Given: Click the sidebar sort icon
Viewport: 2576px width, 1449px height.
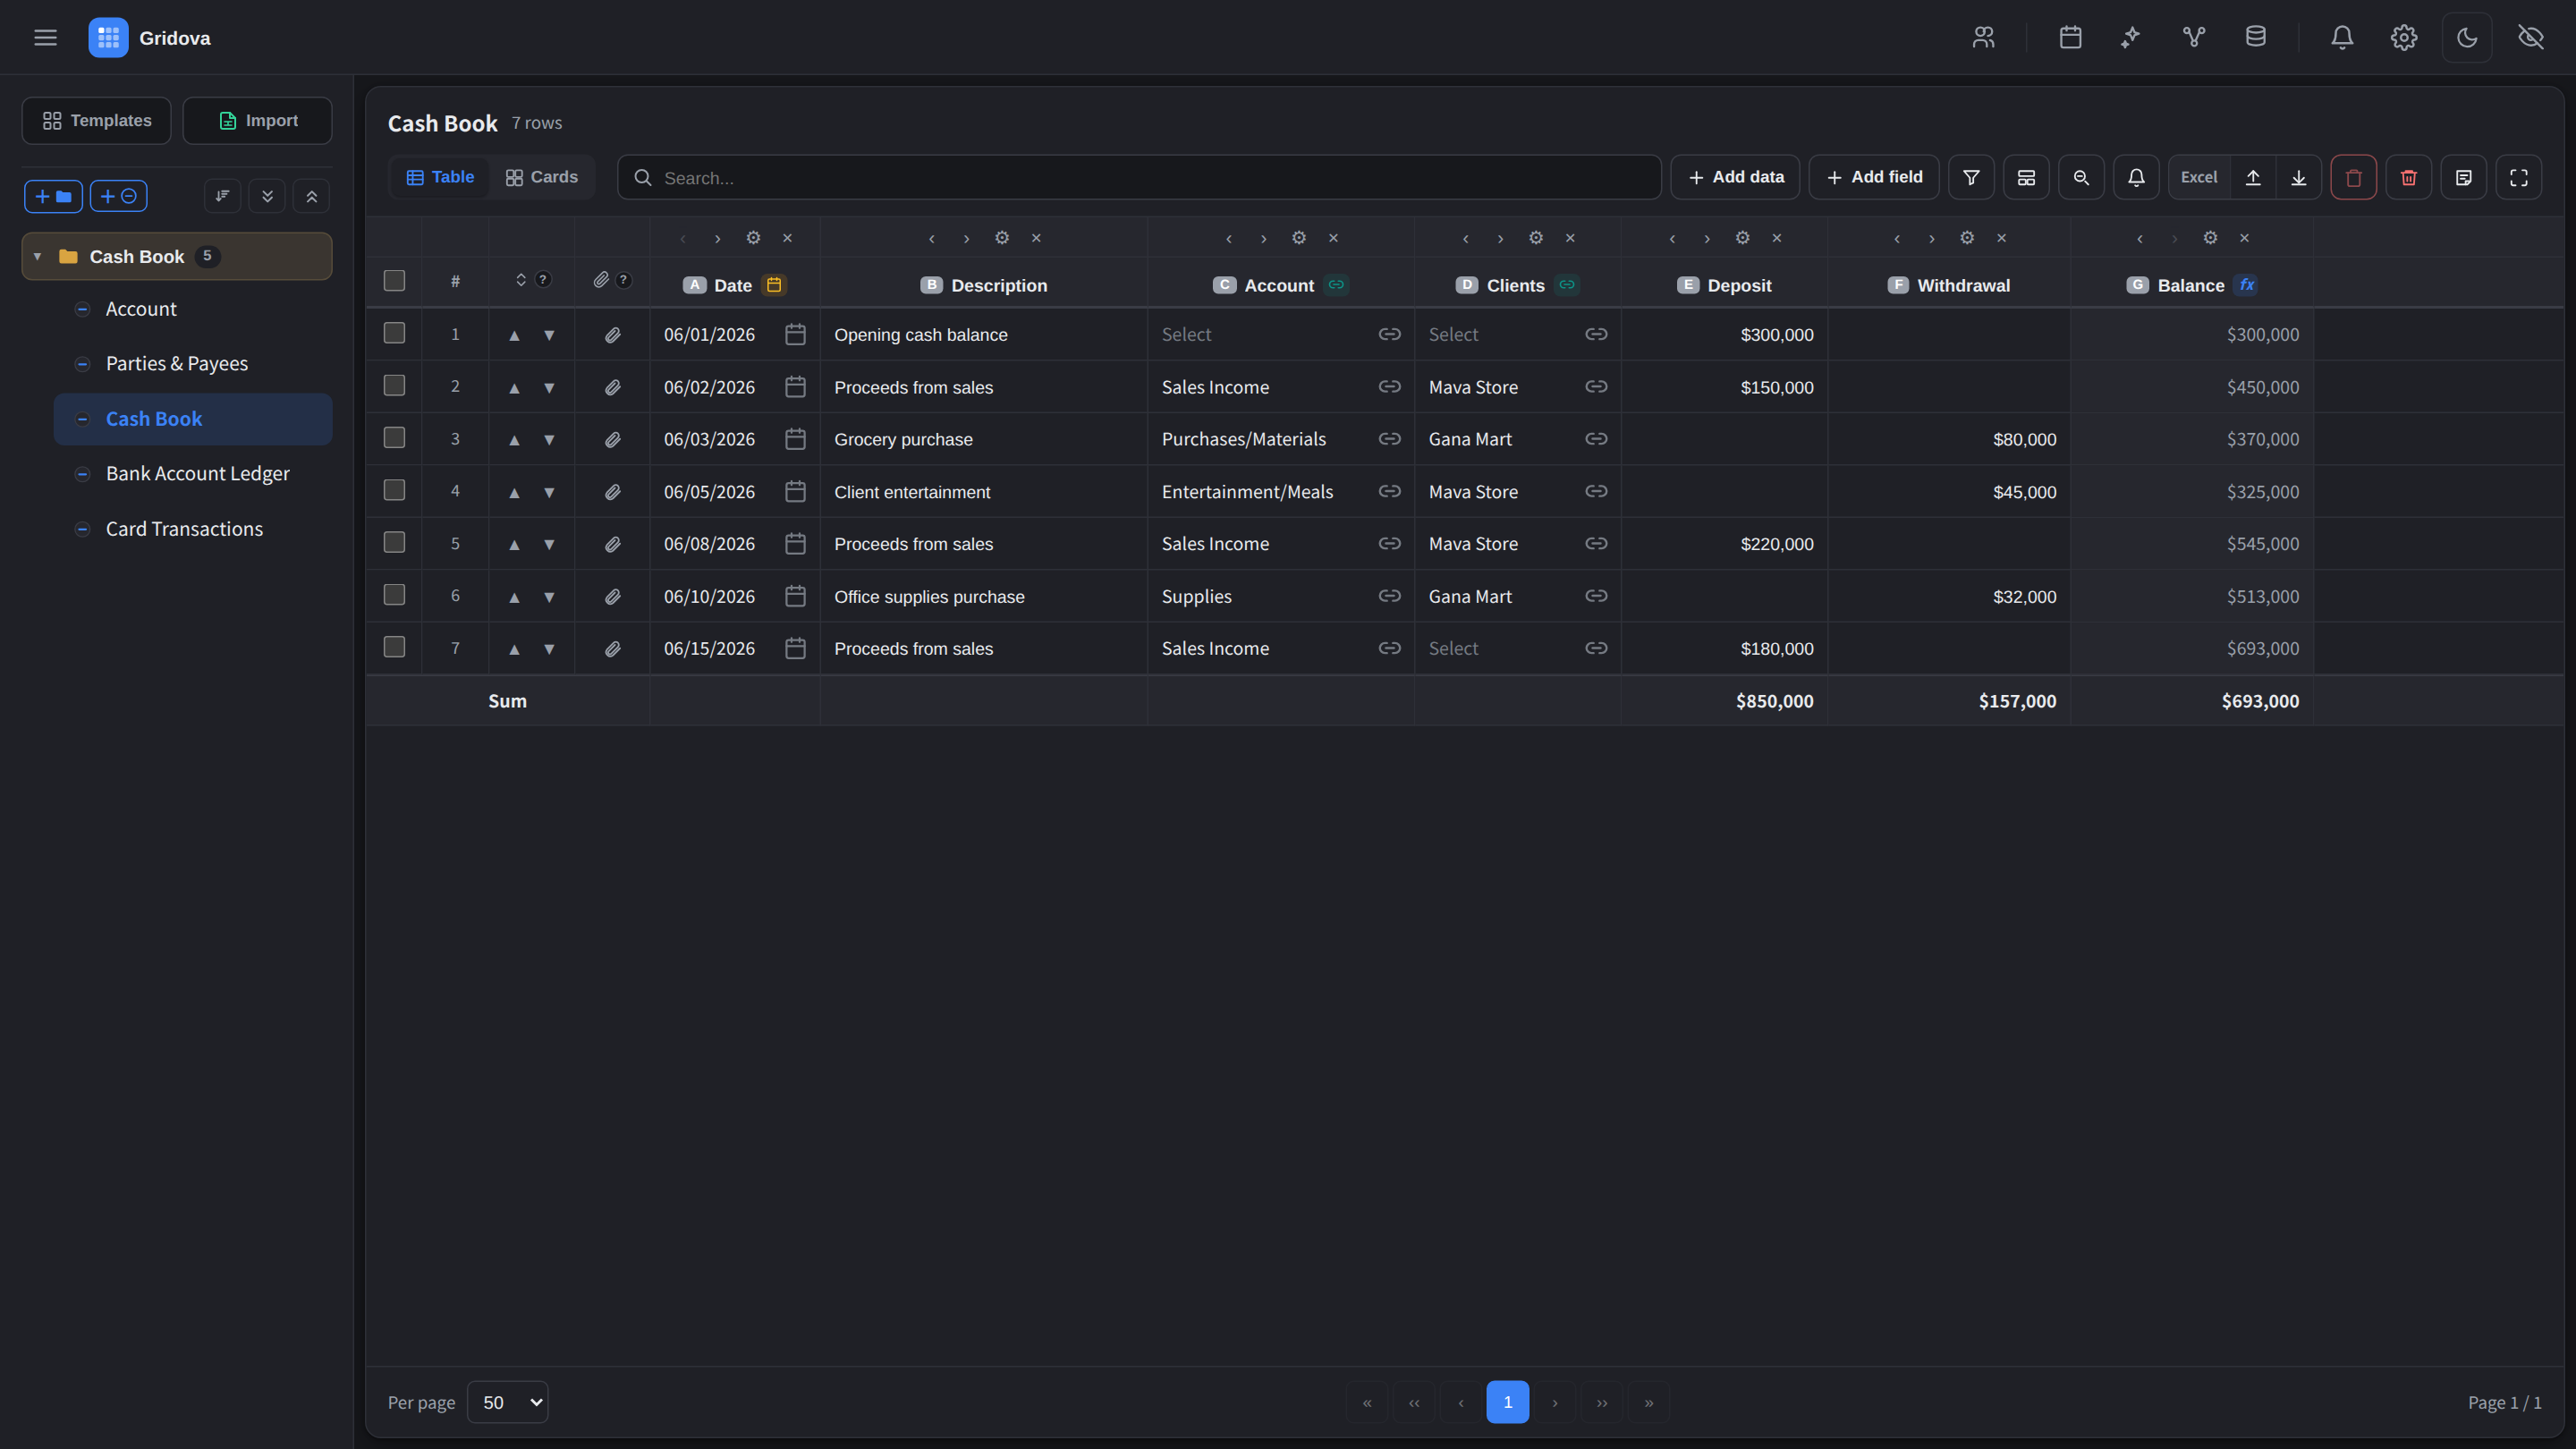Looking at the screenshot, I should tap(222, 196).
